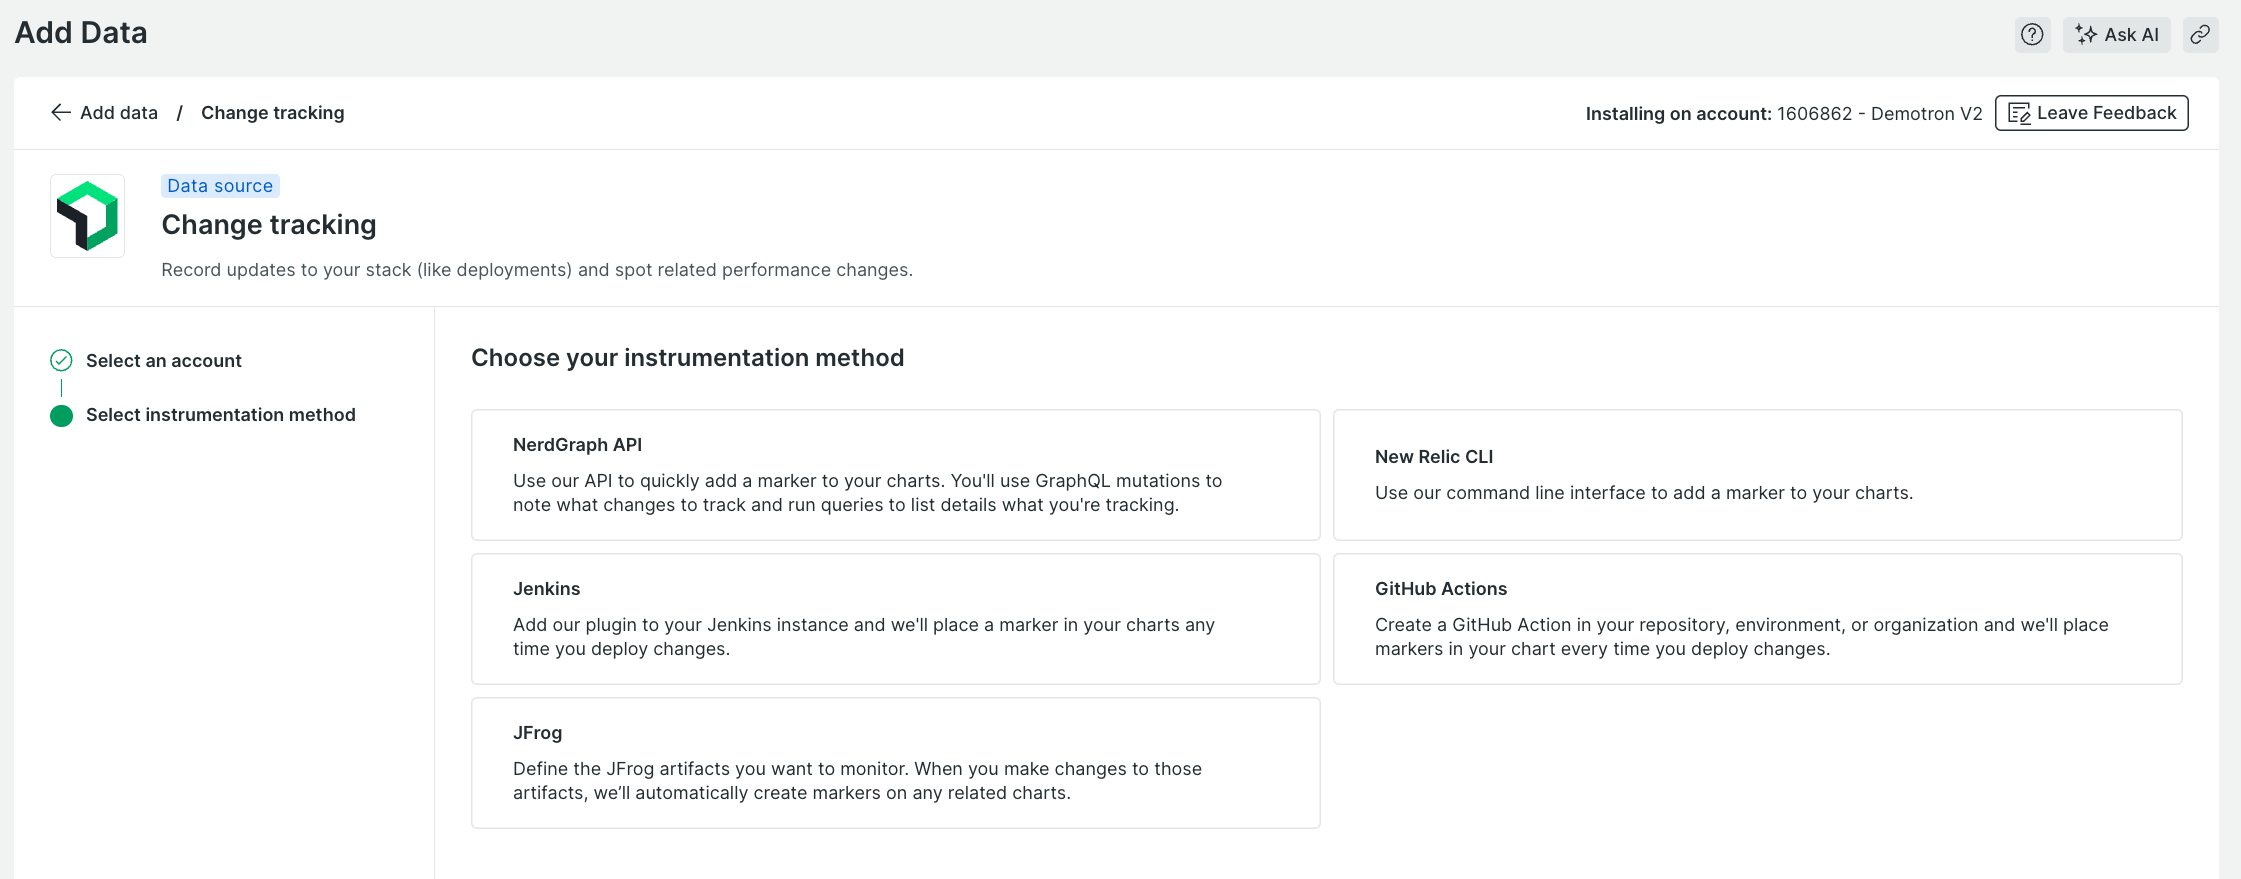The width and height of the screenshot is (2241, 879).
Task: Click the green dot for instrumentation step
Action: [61, 415]
